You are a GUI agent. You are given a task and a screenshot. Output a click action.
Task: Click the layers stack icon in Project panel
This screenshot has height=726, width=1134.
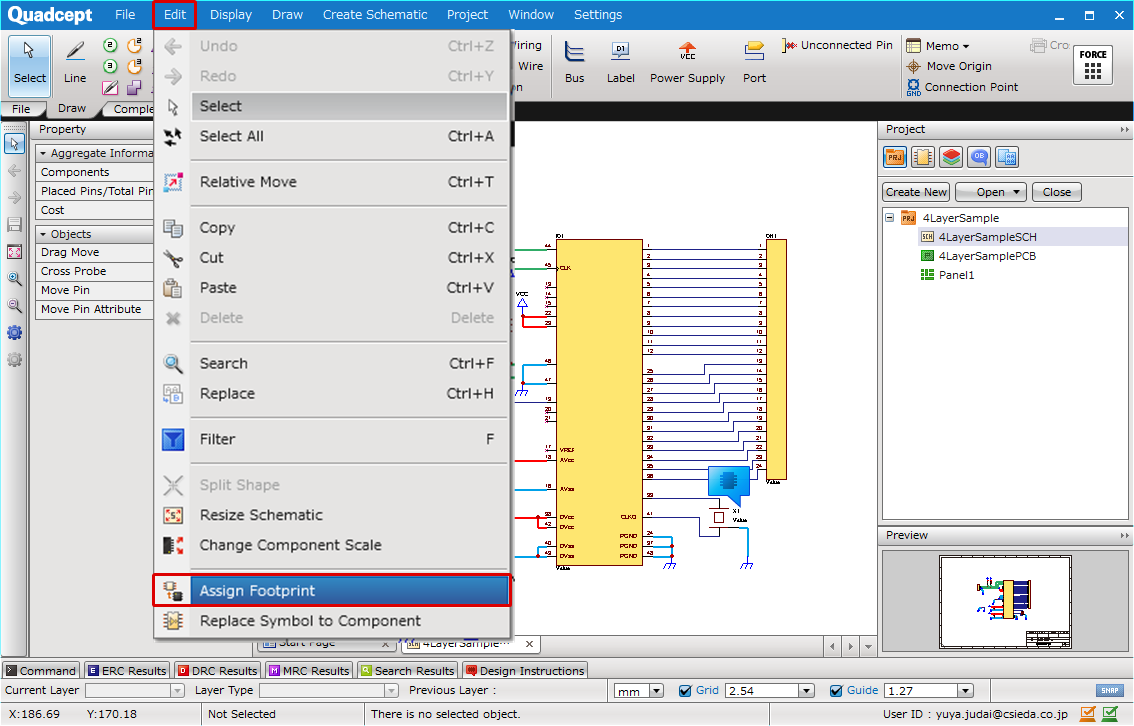click(x=951, y=157)
